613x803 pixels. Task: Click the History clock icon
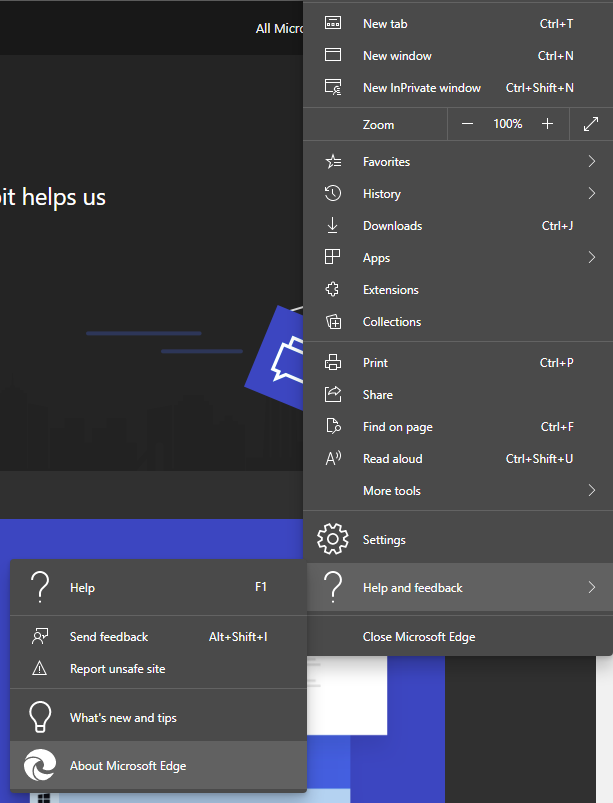[333, 194]
